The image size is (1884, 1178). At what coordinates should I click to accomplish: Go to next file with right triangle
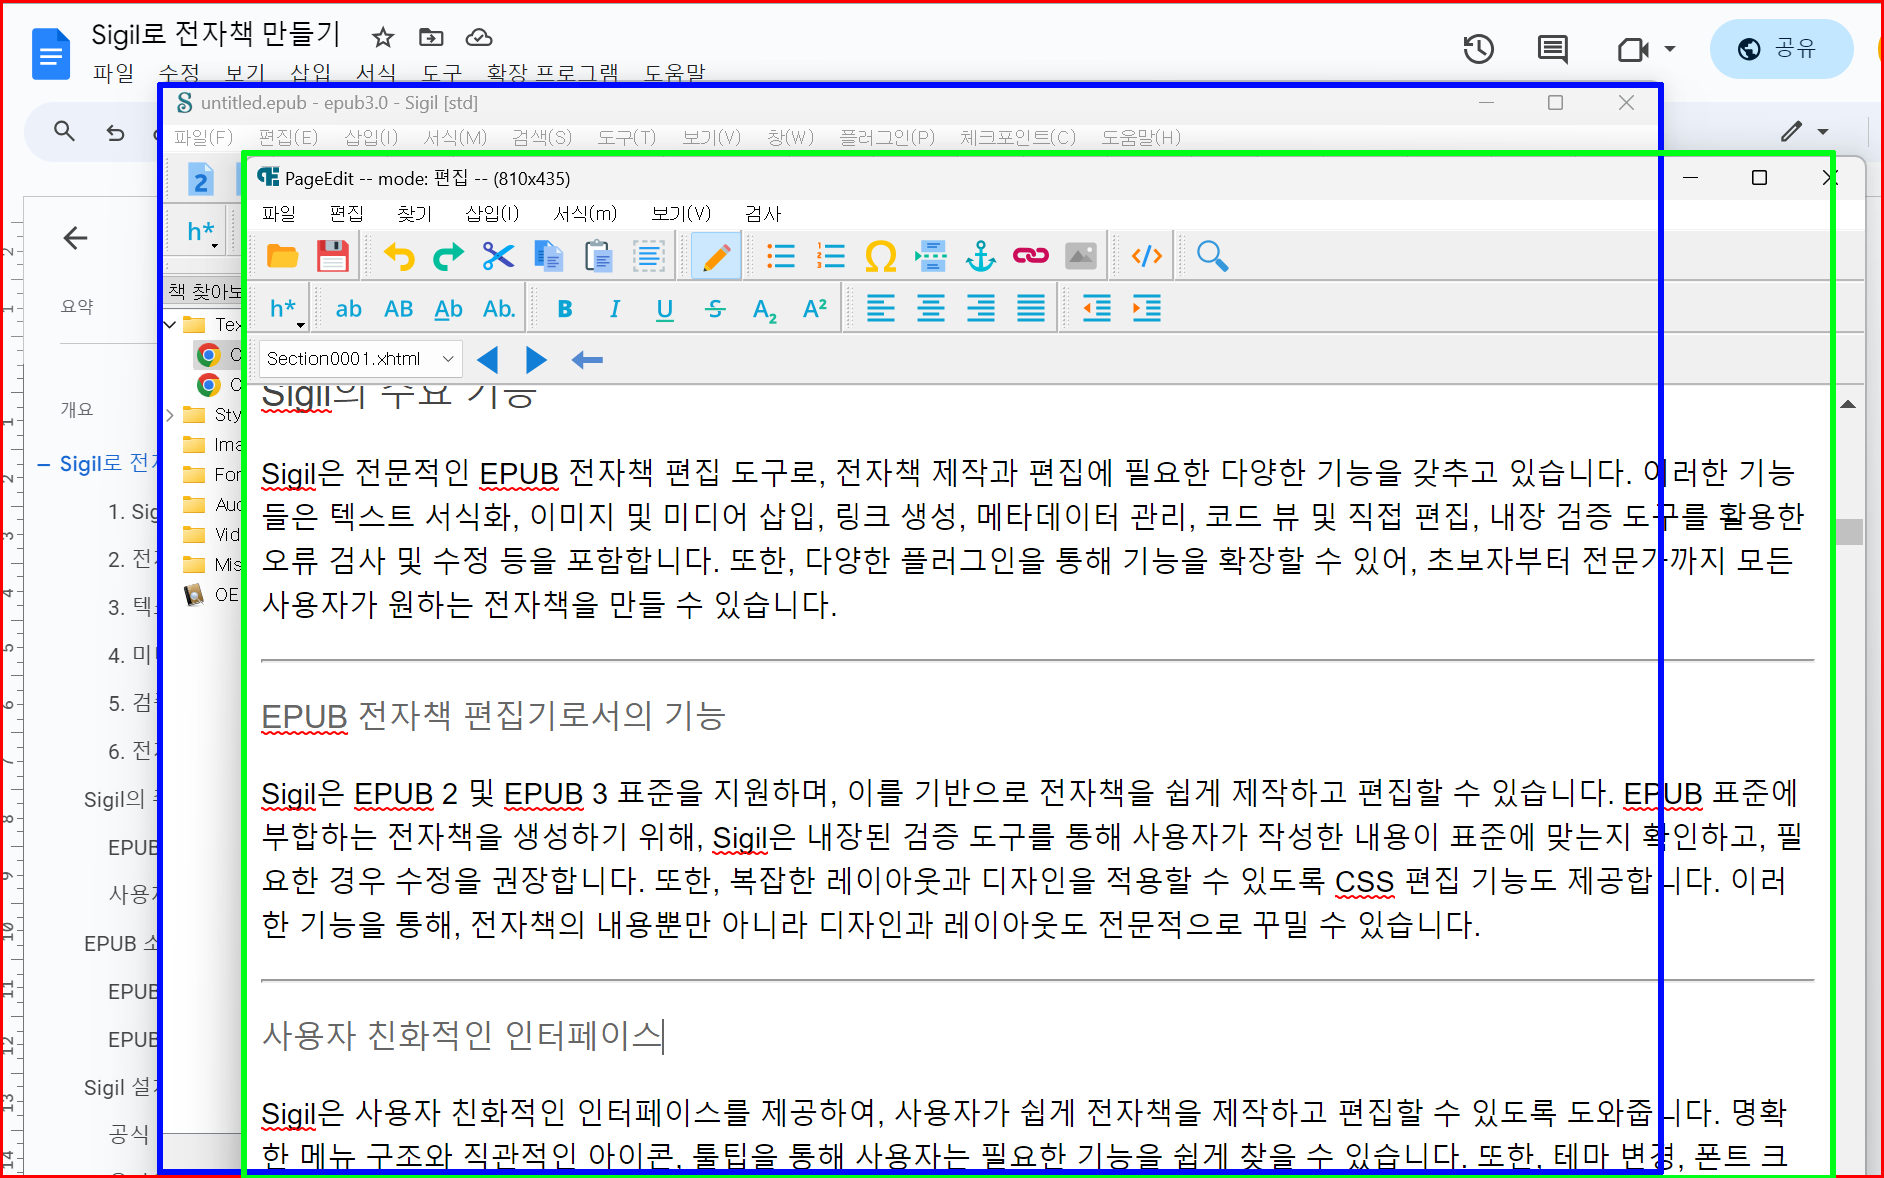536,359
